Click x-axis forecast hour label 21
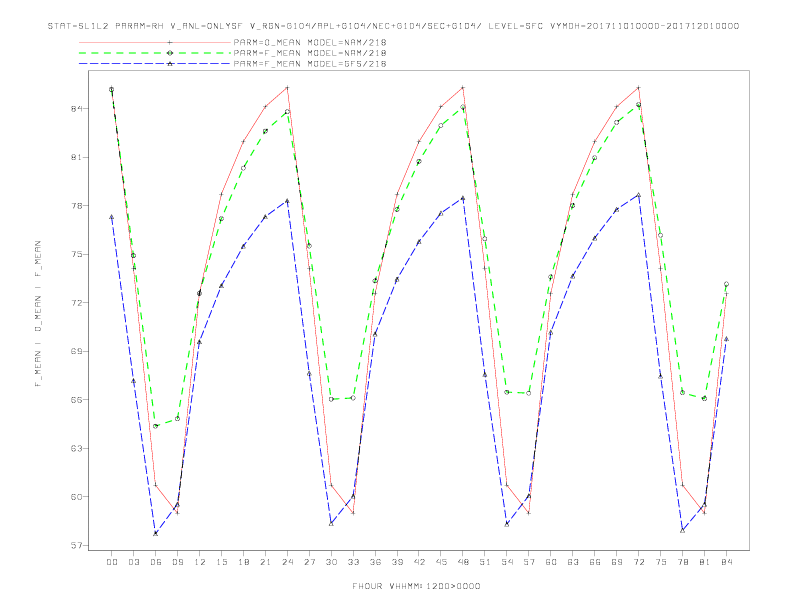Viewport: 792px width, 612px height. coord(266,562)
